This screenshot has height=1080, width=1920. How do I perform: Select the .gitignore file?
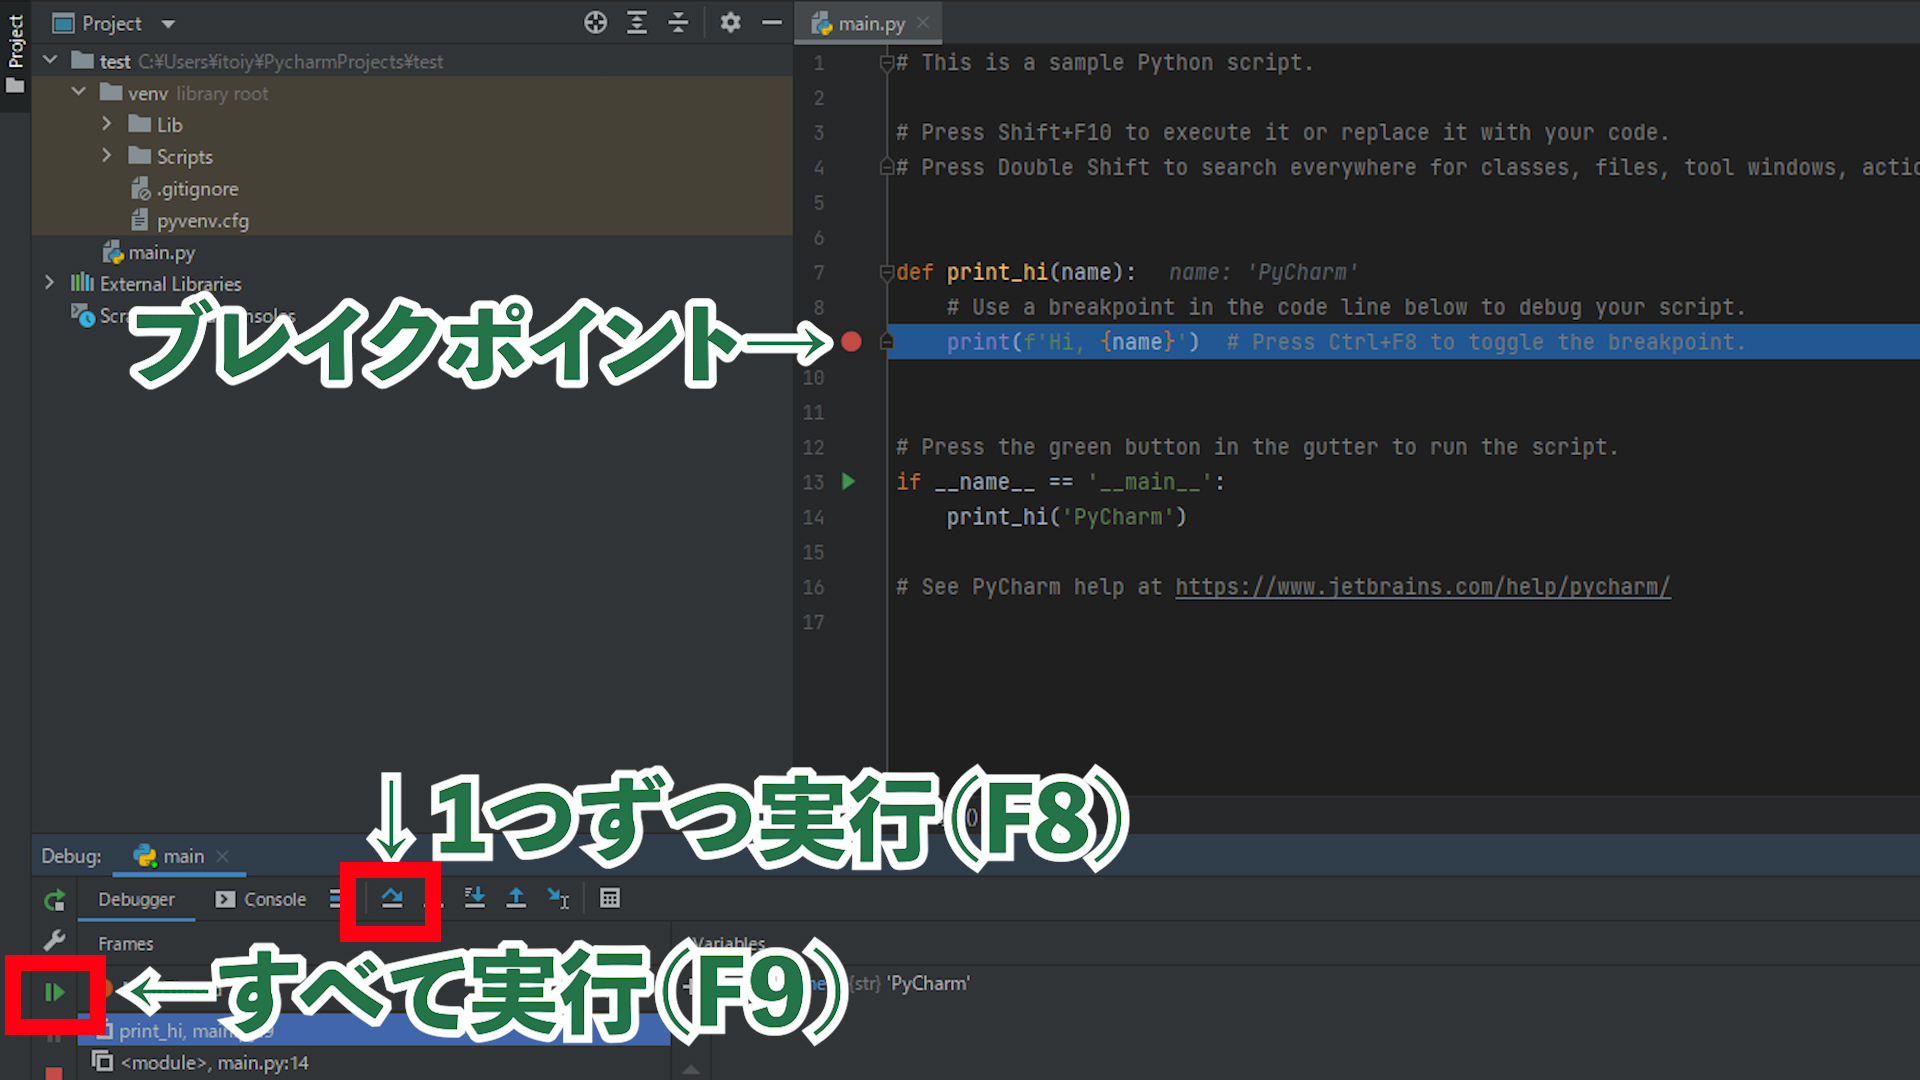[x=186, y=189]
